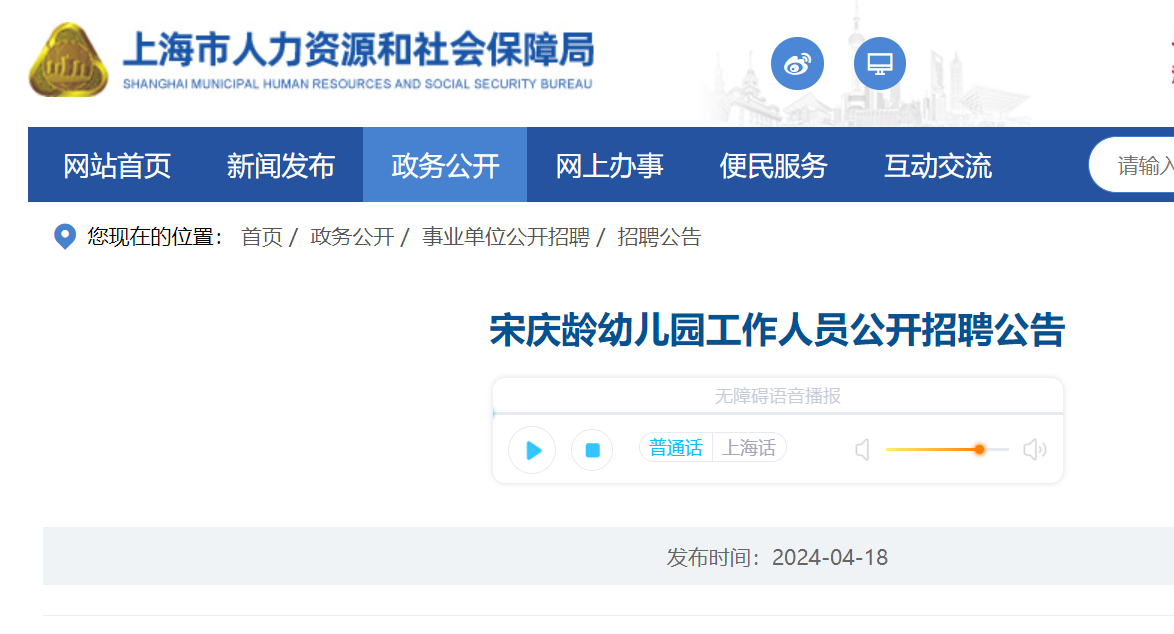Image resolution: width=1174 pixels, height=634 pixels.
Task: Click the computer monitor icon in the header
Action: tap(880, 64)
